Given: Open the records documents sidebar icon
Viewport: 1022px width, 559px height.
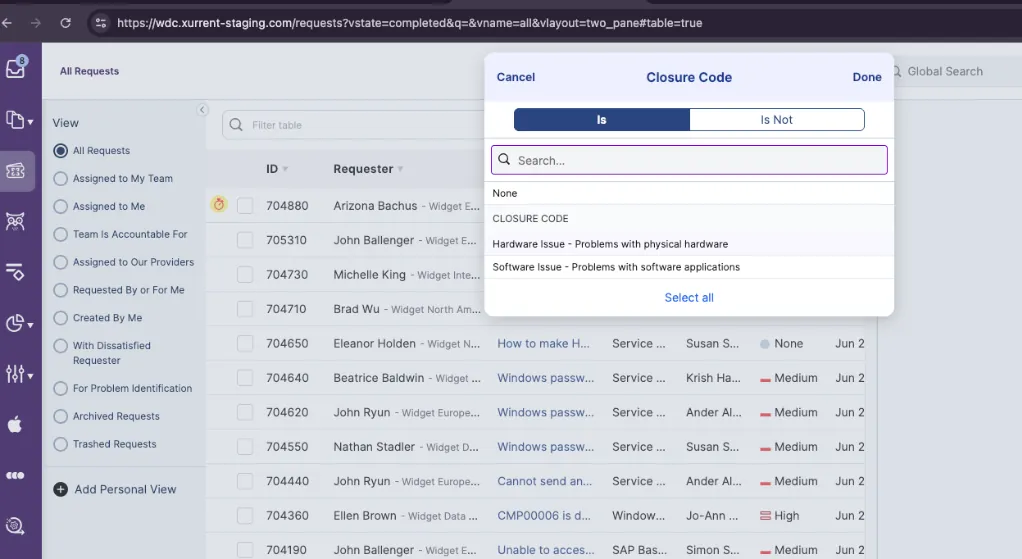Looking at the screenshot, I should 14,120.
